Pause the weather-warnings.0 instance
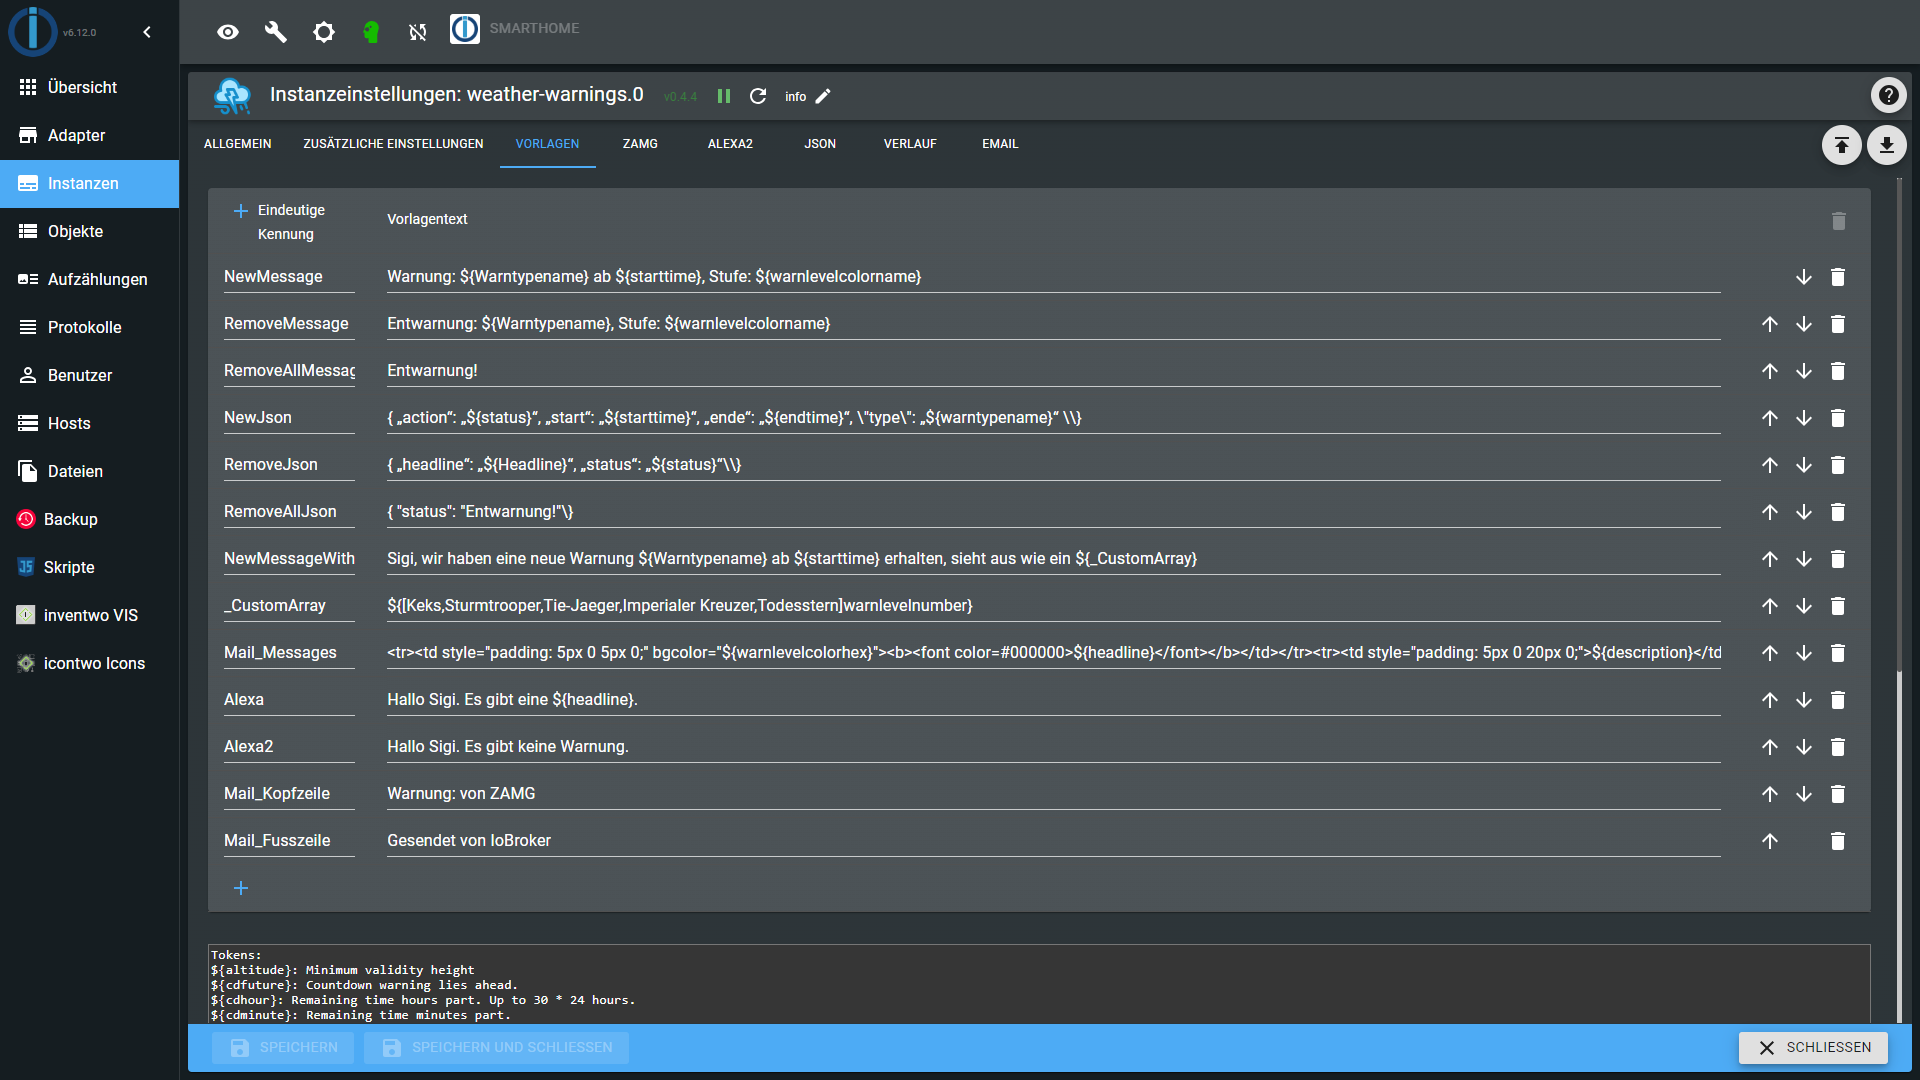1920x1080 pixels. (724, 96)
